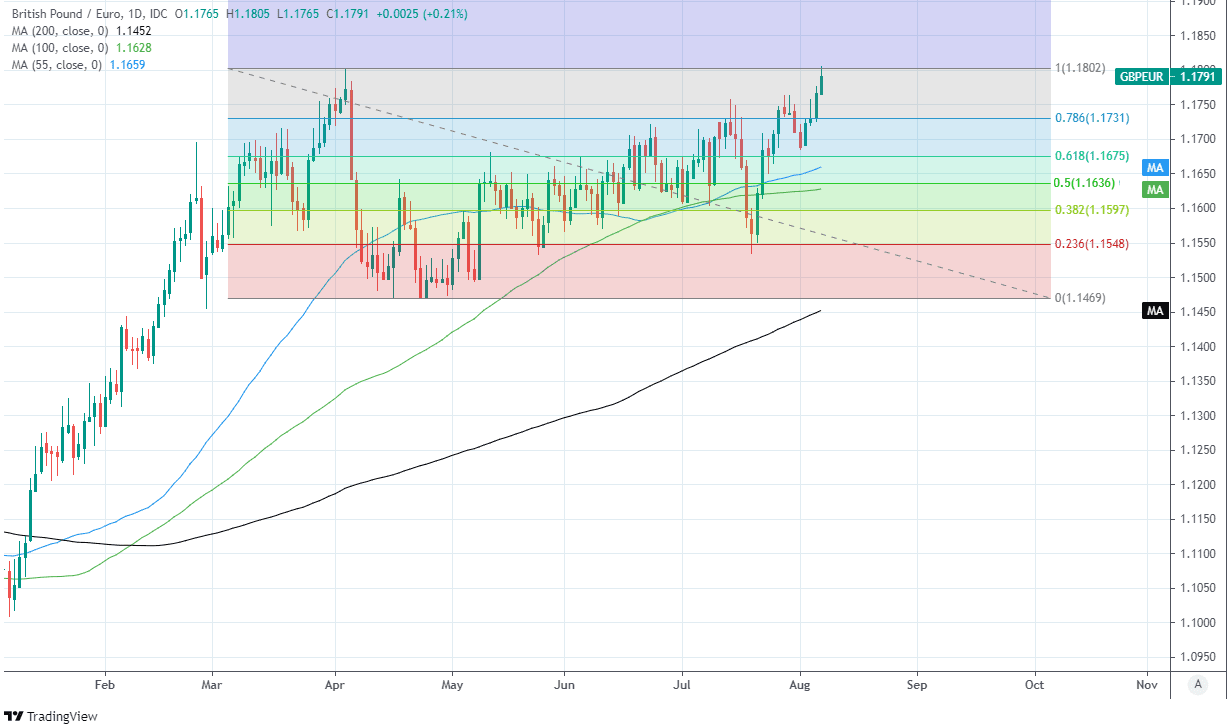
Task: Select the MA 100 indicator legend
Action: (x=60, y=48)
